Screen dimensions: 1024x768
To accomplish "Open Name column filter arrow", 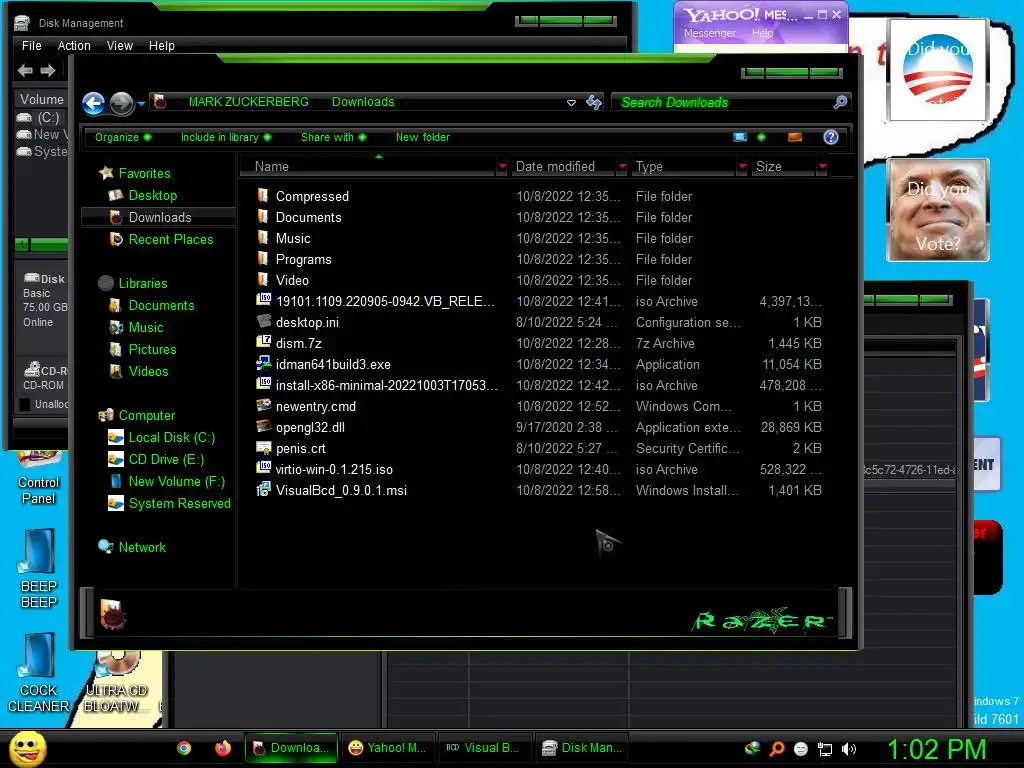I will click(502, 167).
